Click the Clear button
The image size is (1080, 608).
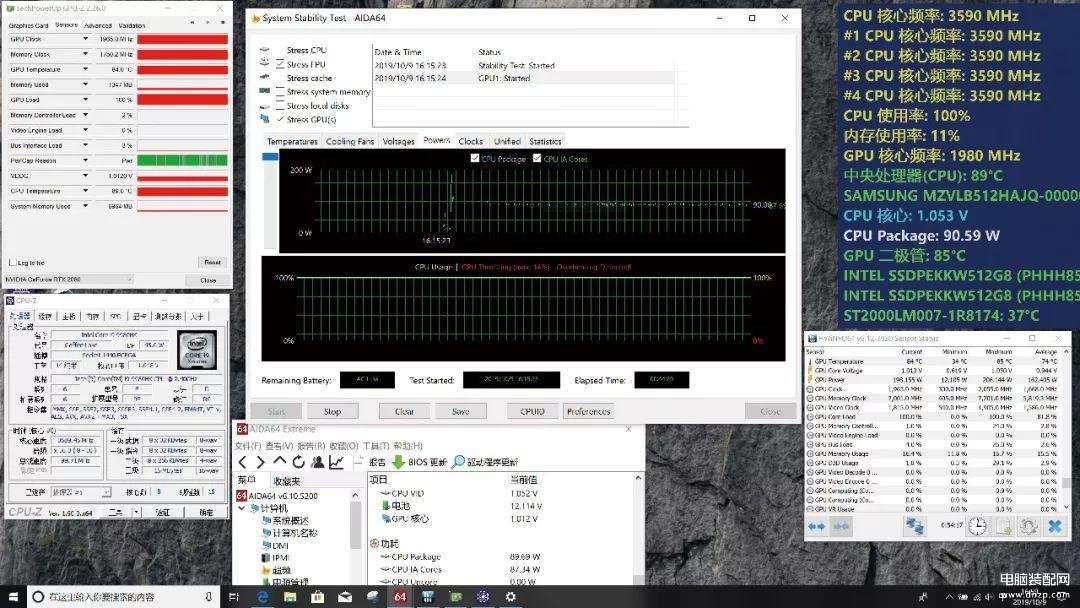pyautogui.click(x=404, y=411)
